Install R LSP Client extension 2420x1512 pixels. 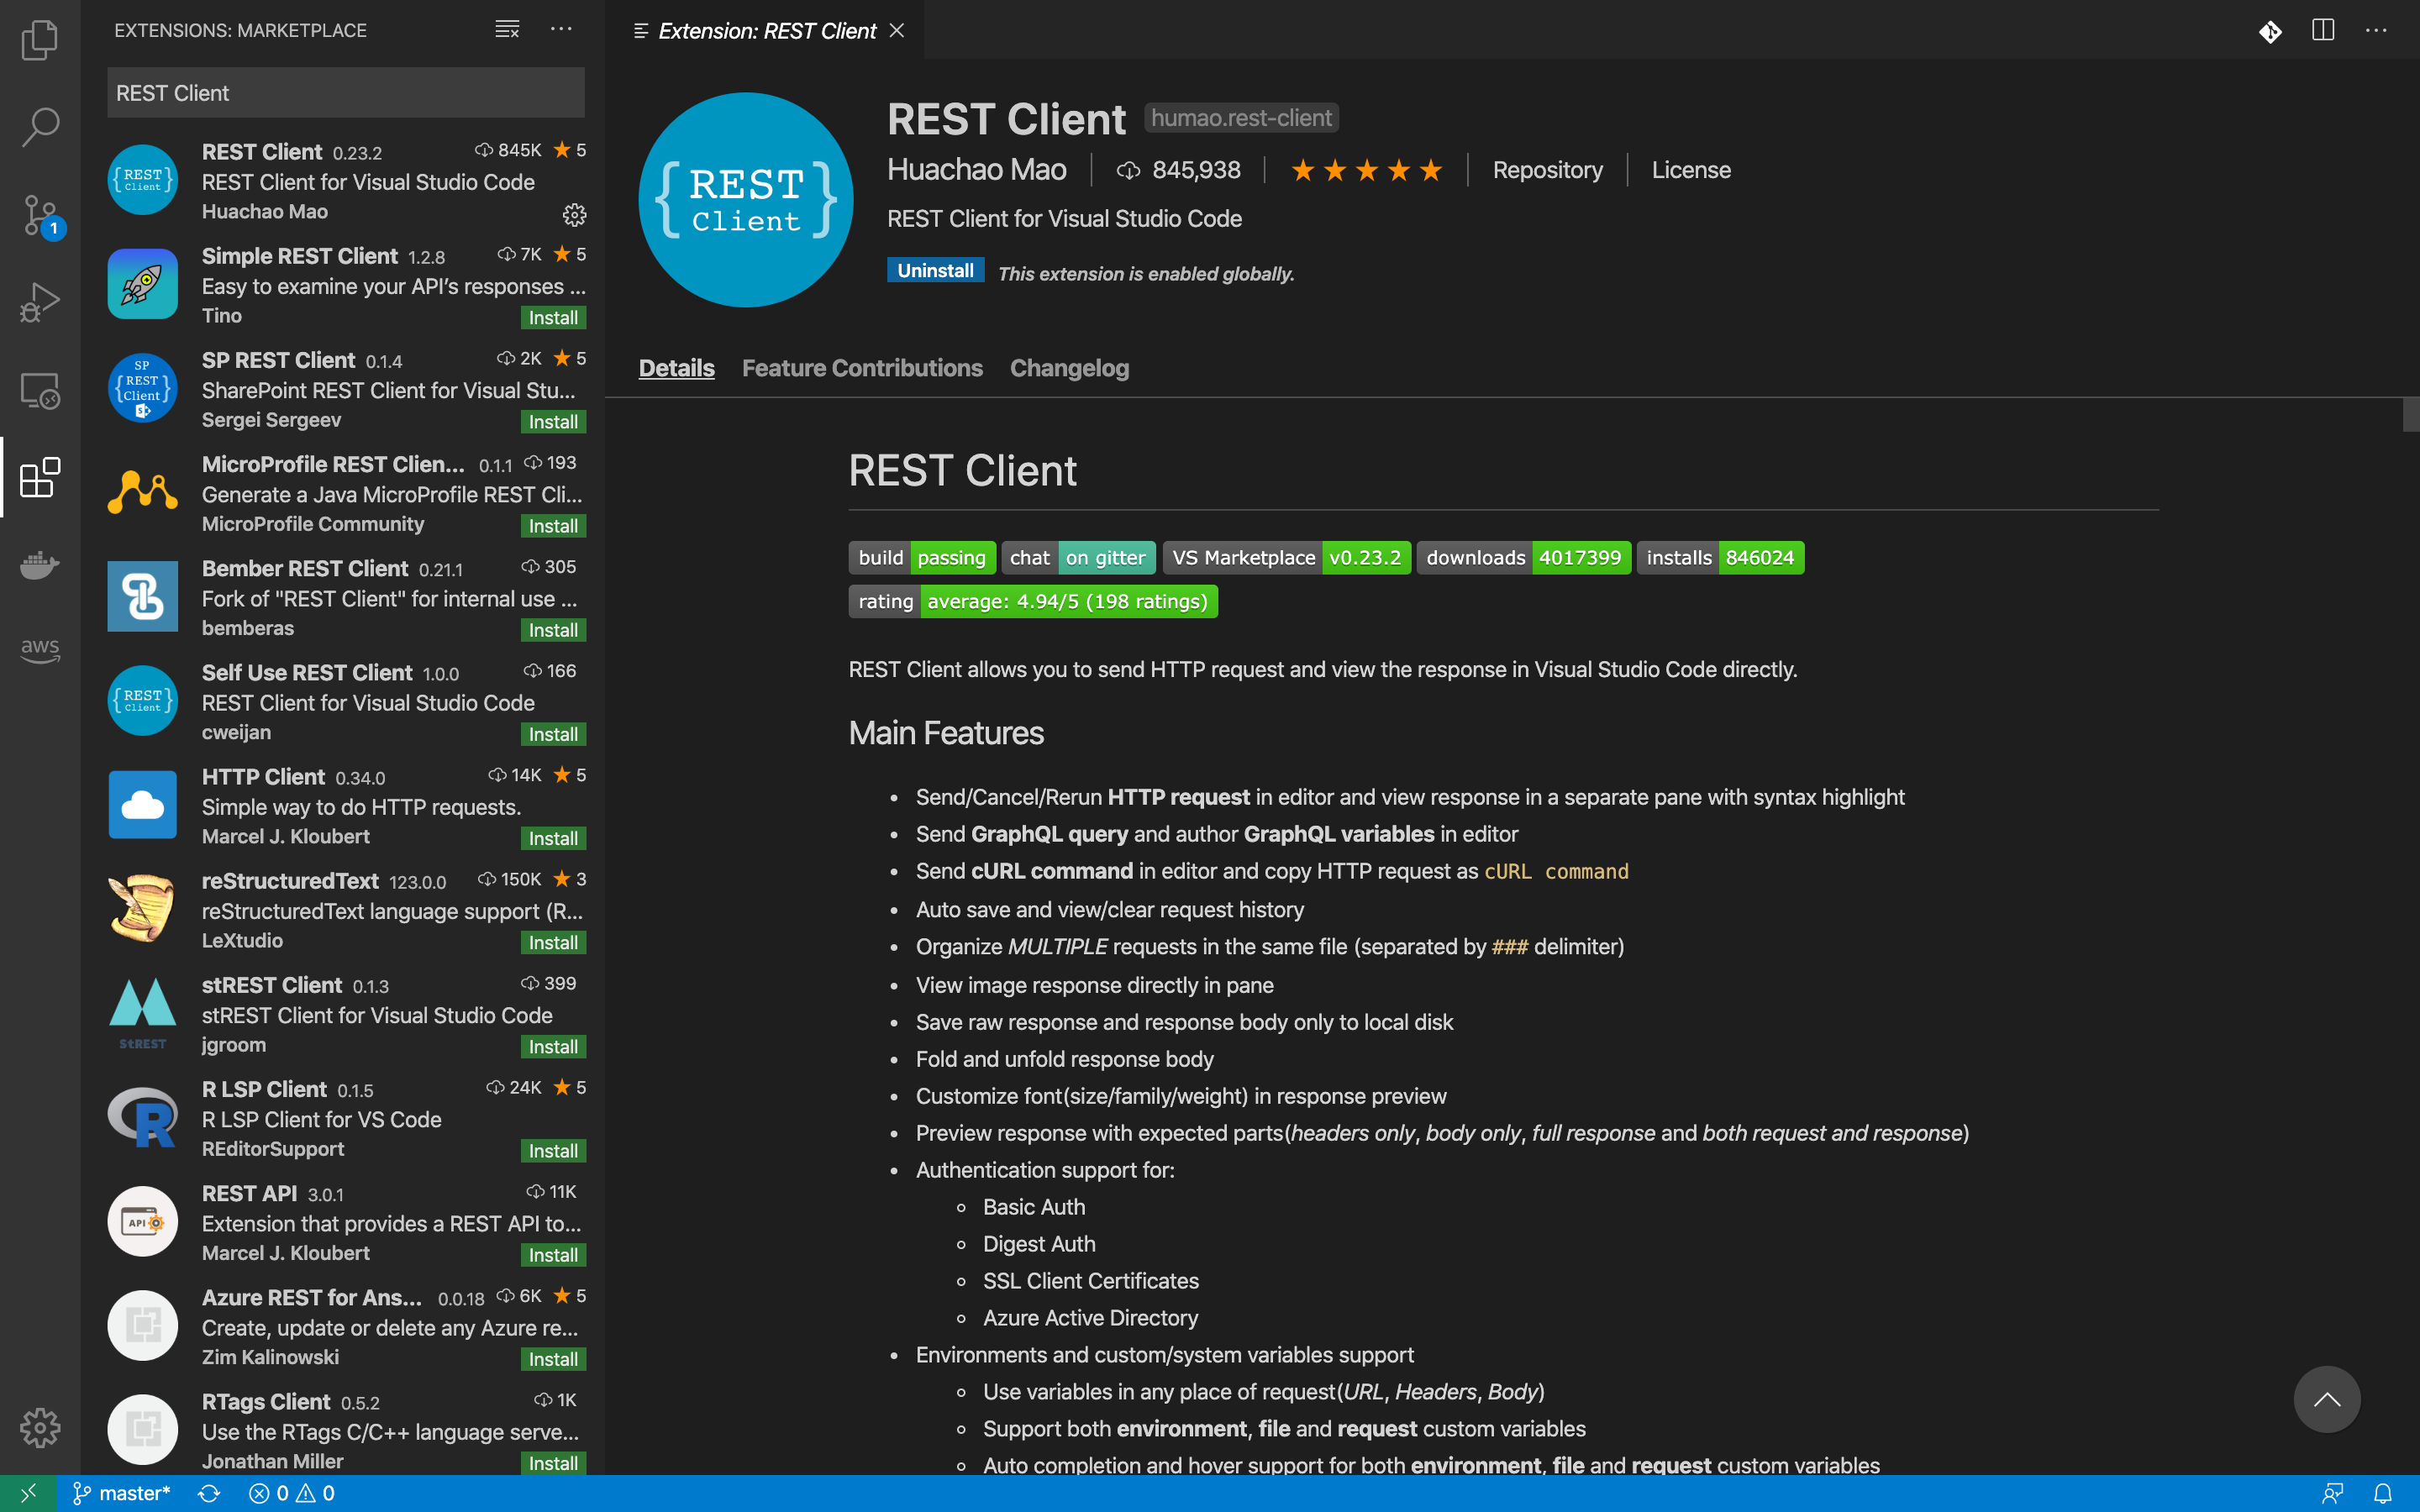(x=553, y=1150)
